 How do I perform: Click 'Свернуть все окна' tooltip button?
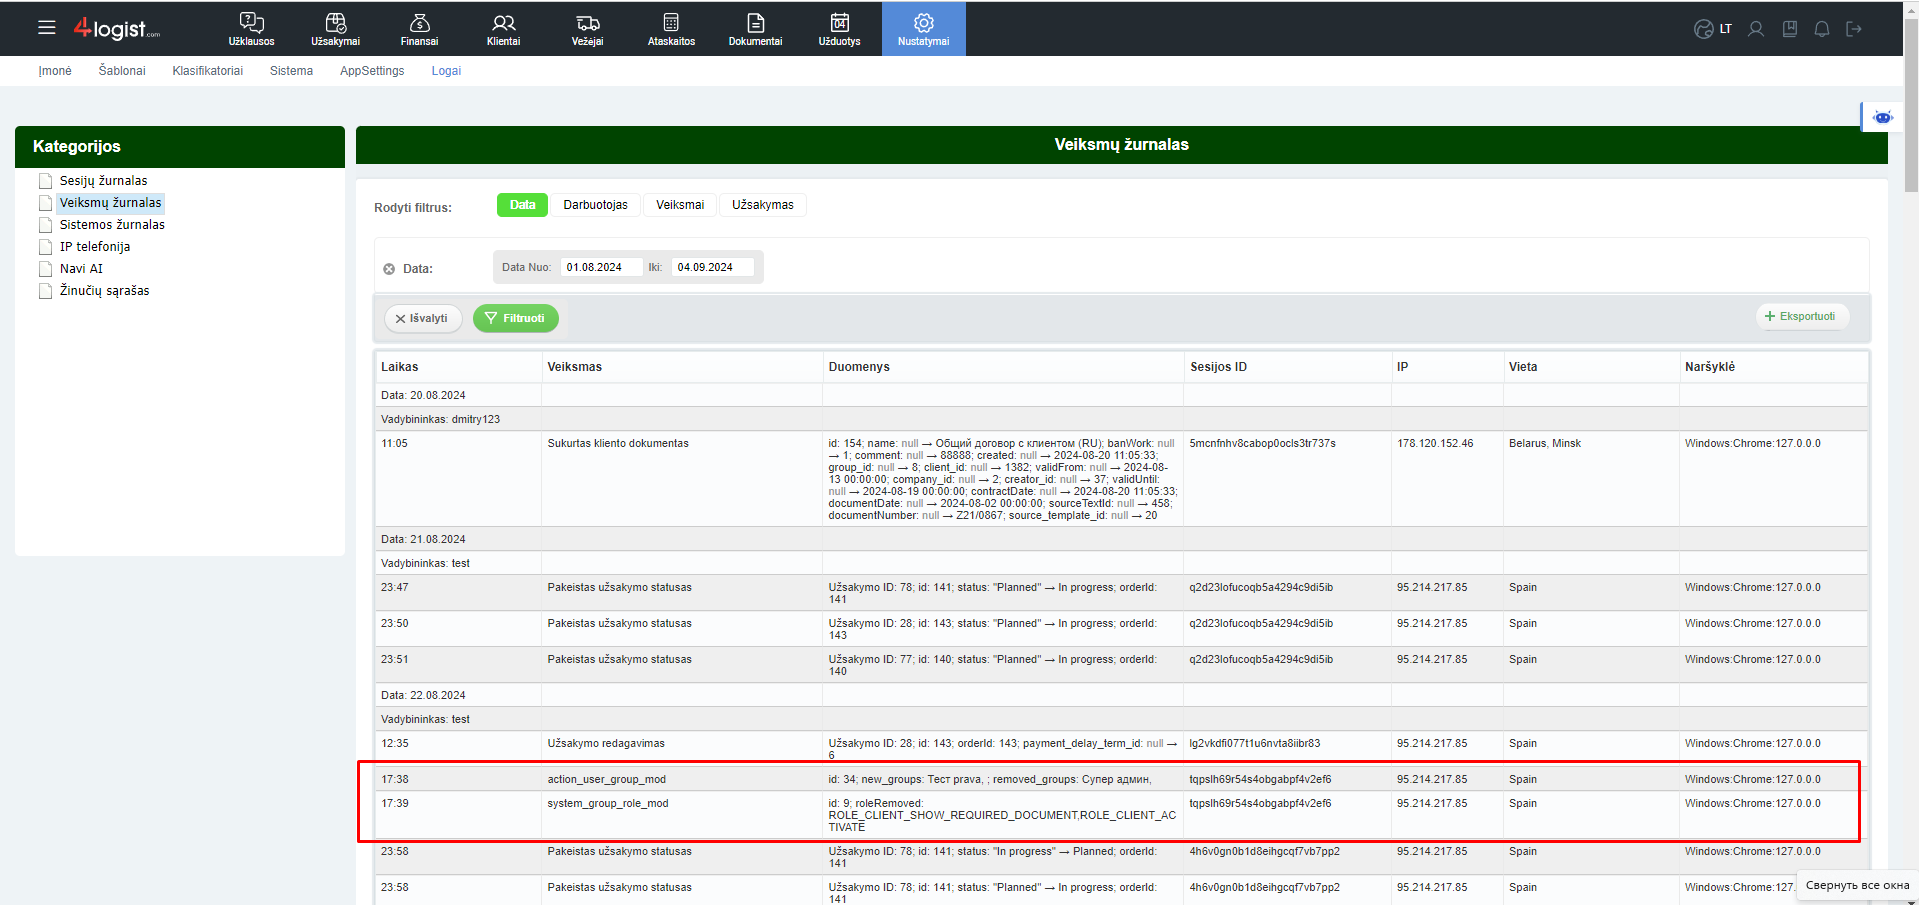pyautogui.click(x=1857, y=886)
